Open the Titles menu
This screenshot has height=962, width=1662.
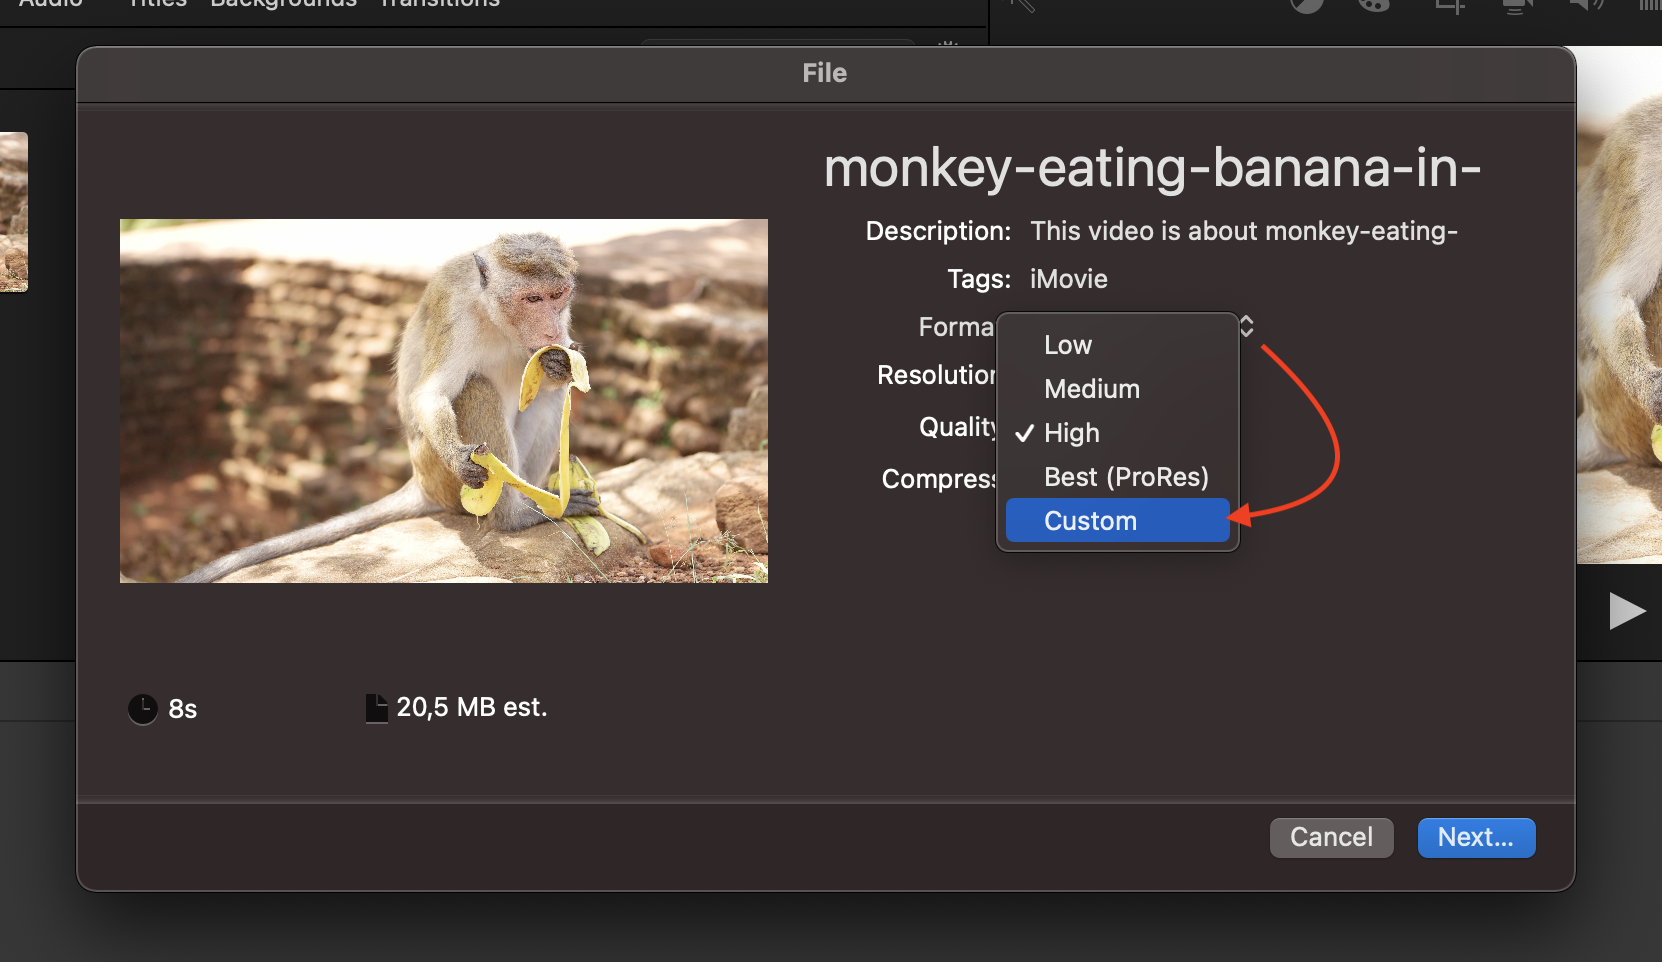coord(156,4)
